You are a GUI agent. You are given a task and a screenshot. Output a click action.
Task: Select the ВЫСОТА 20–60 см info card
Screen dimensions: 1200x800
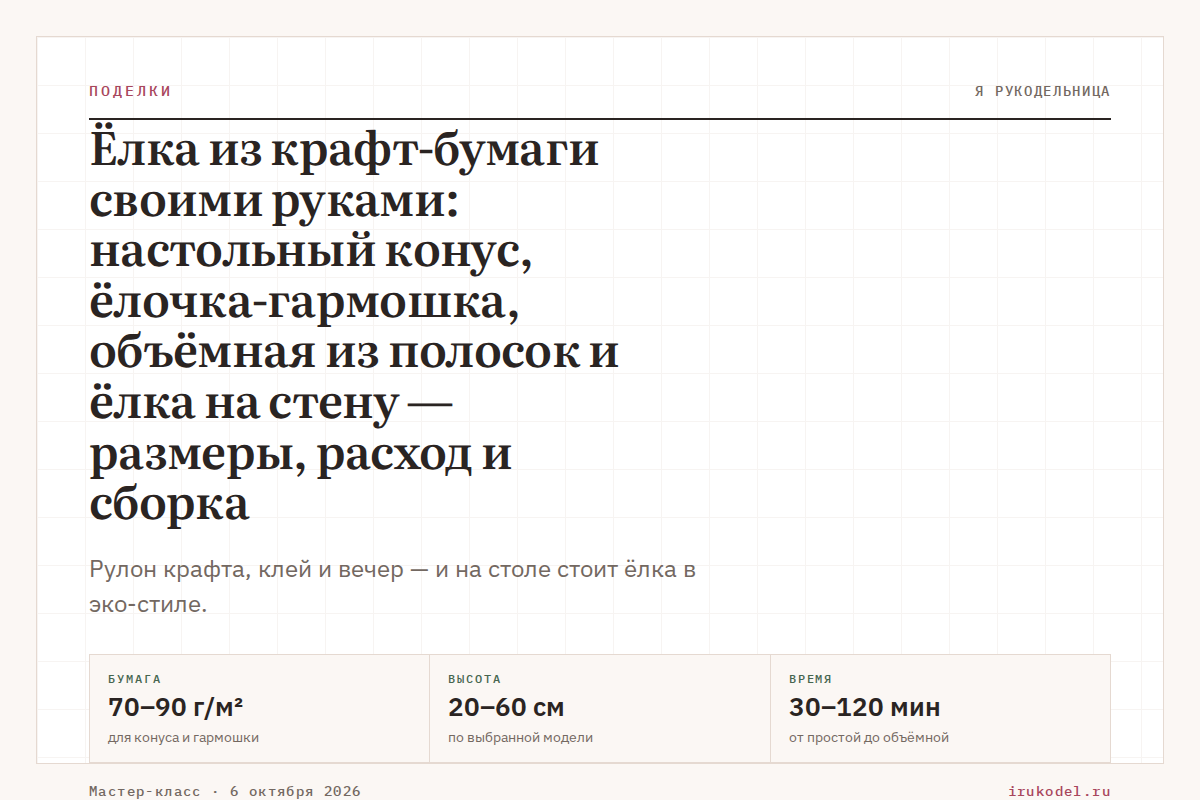pyautogui.click(x=600, y=709)
